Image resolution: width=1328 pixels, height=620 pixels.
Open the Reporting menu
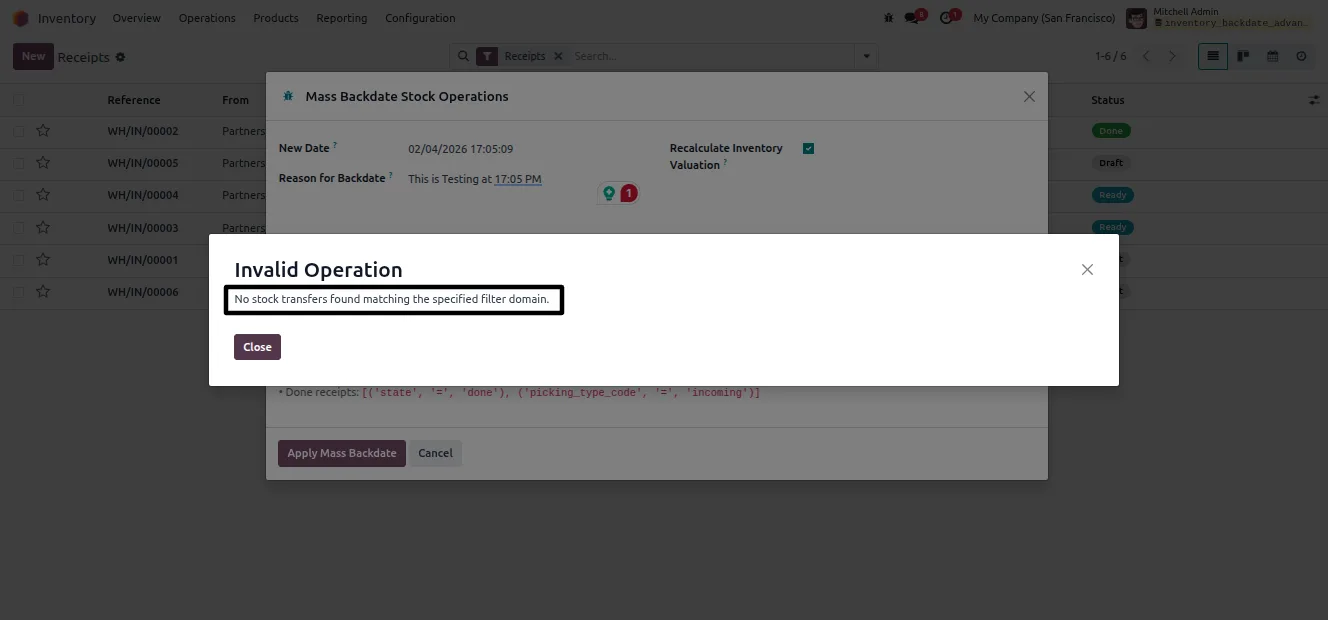341,18
